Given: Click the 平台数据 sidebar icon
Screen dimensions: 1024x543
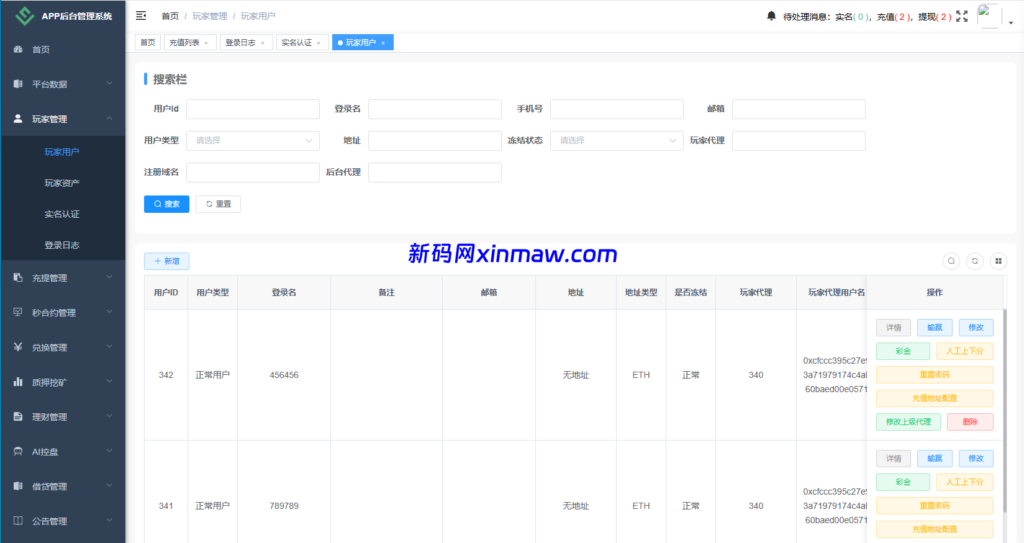Looking at the screenshot, I should pyautogui.click(x=18, y=84).
